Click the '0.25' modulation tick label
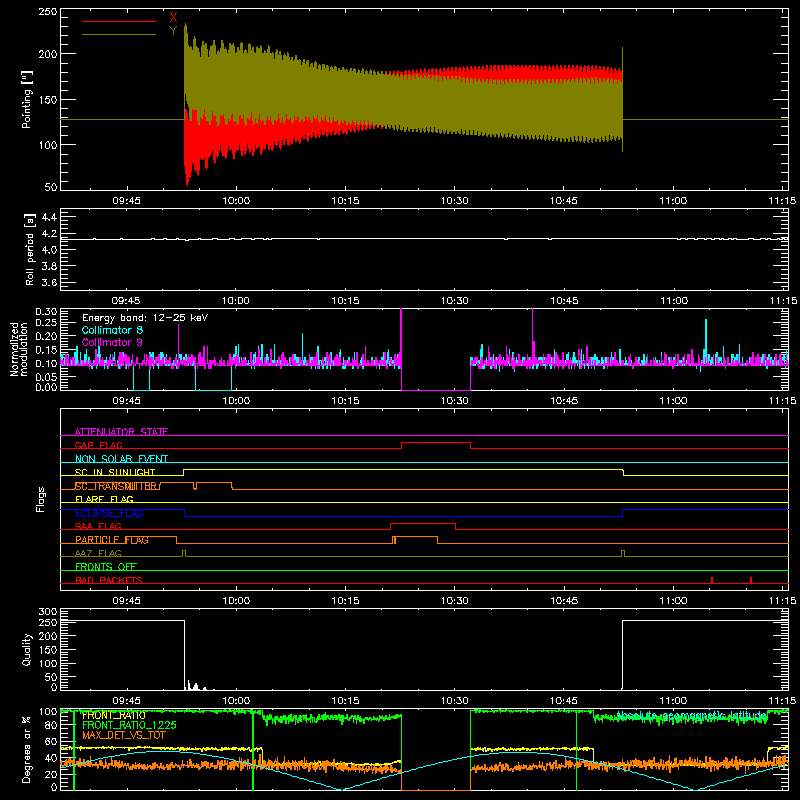800x800 pixels. [x=46, y=322]
